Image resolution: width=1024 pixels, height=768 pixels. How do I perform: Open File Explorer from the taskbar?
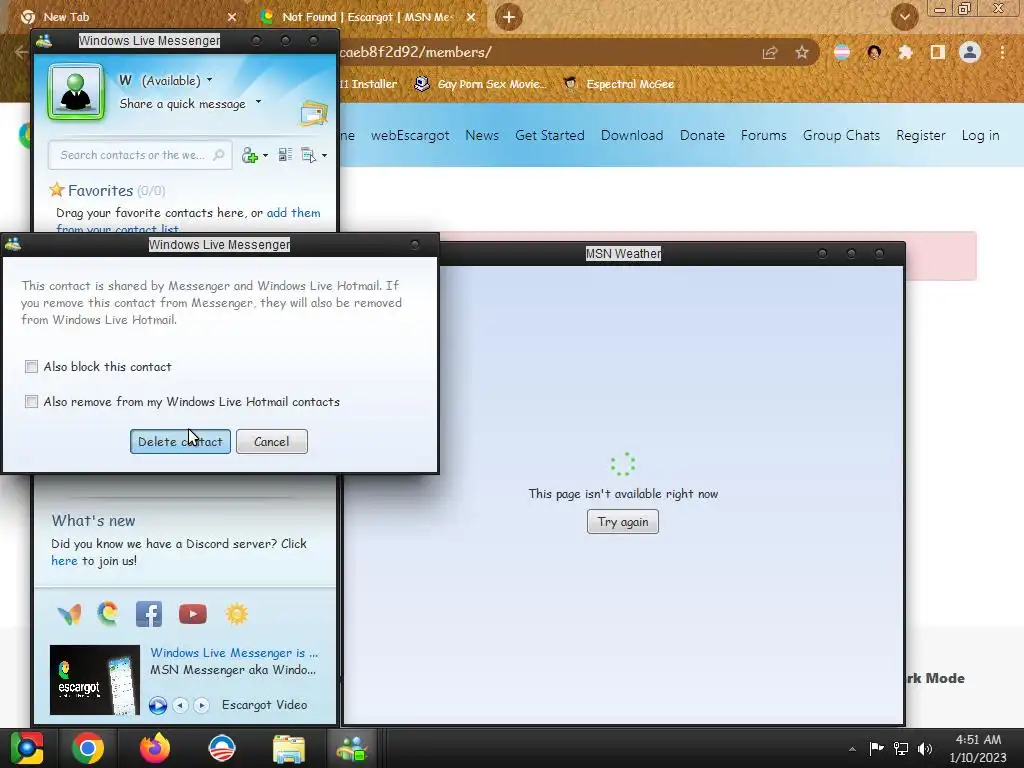pyautogui.click(x=288, y=749)
